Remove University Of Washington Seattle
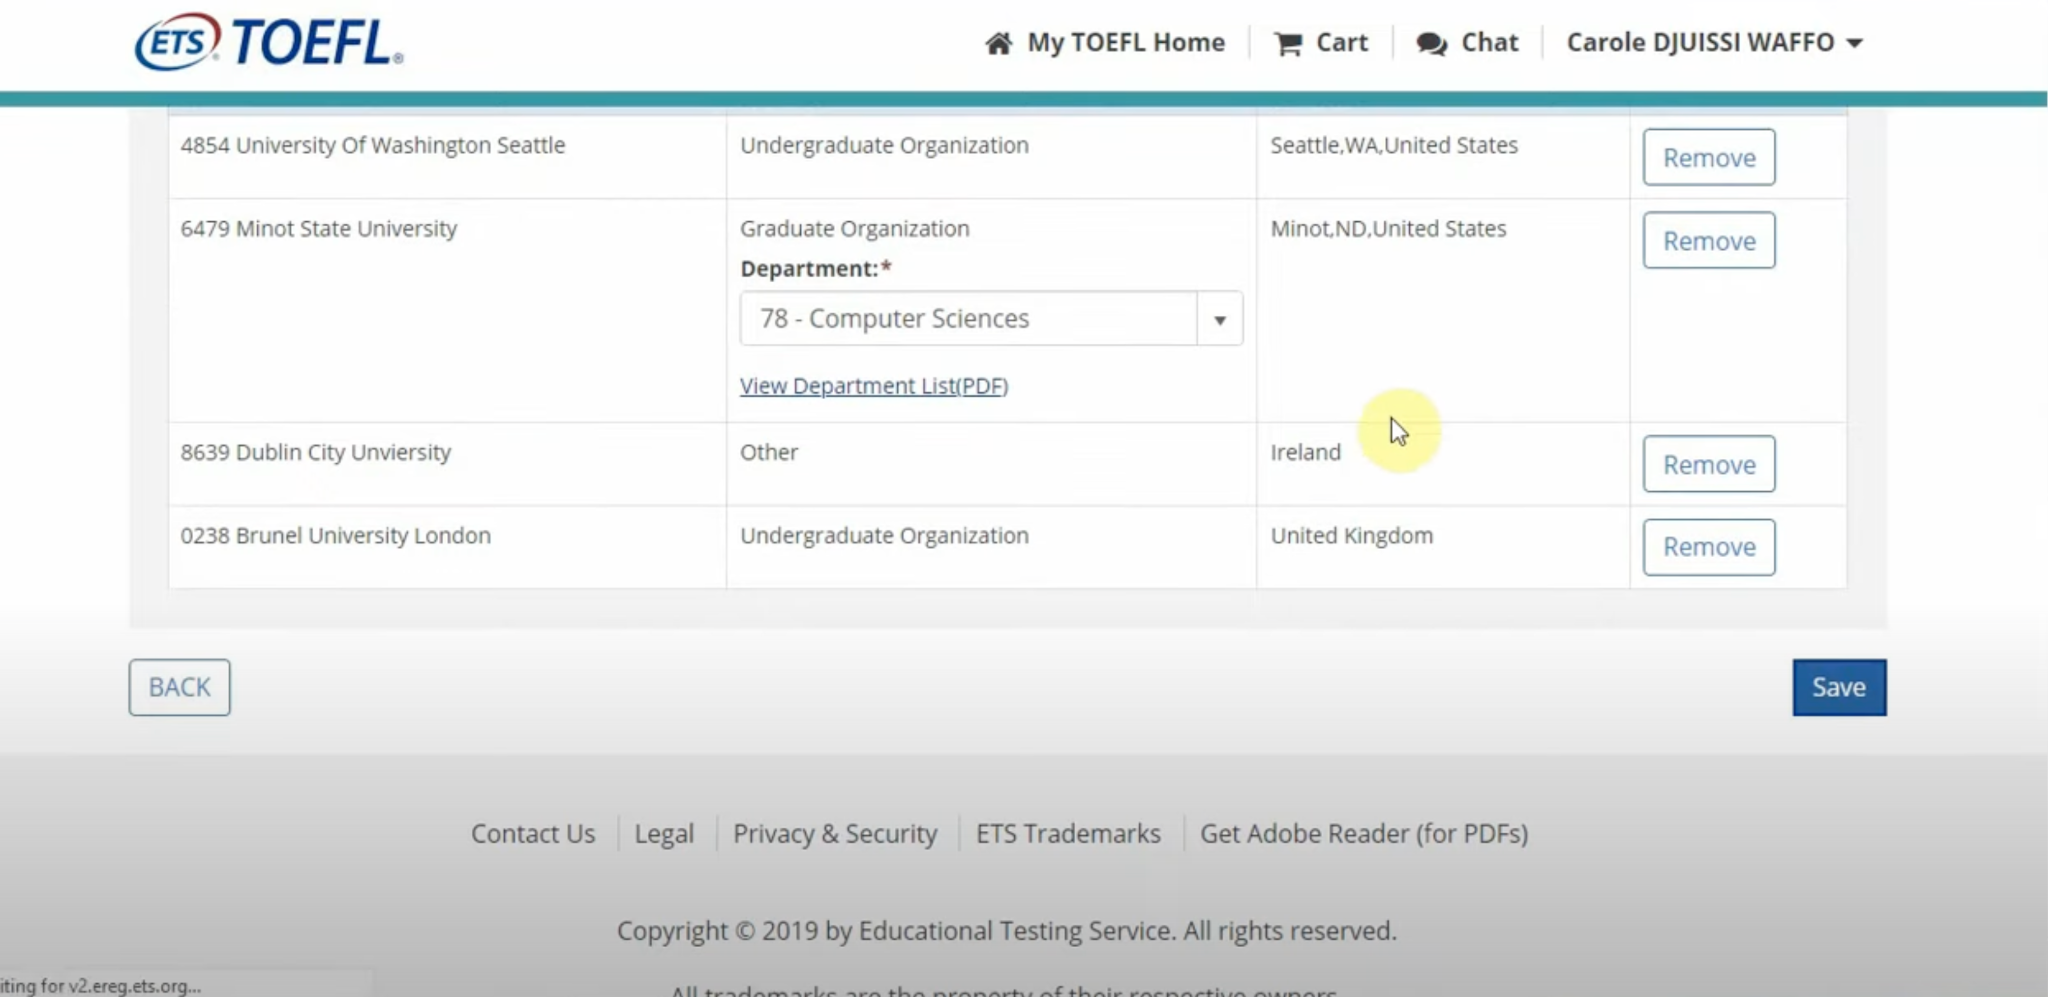The width and height of the screenshot is (2048, 997). (1708, 158)
